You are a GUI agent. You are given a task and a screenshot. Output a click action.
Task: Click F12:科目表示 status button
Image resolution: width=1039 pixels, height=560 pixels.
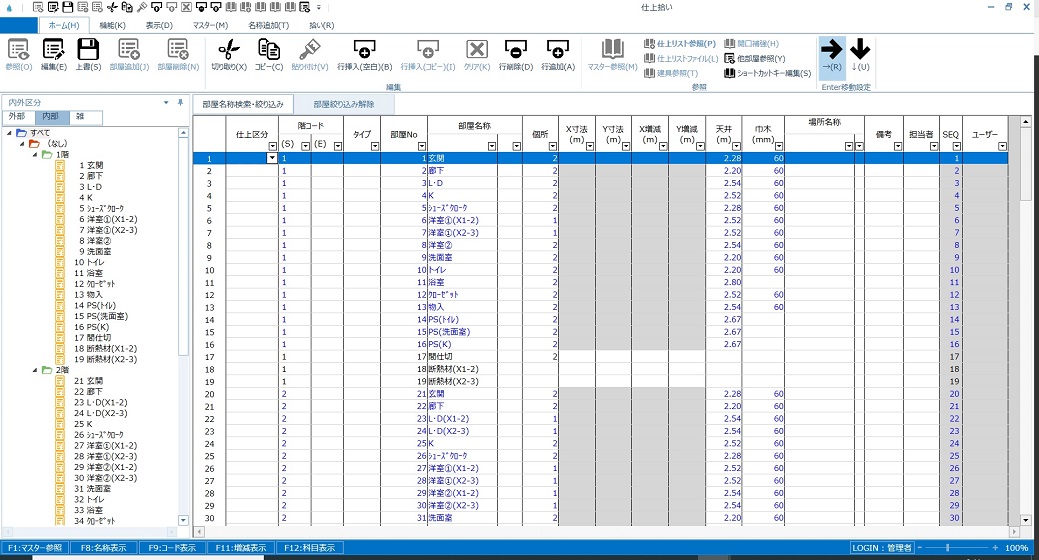pos(309,548)
